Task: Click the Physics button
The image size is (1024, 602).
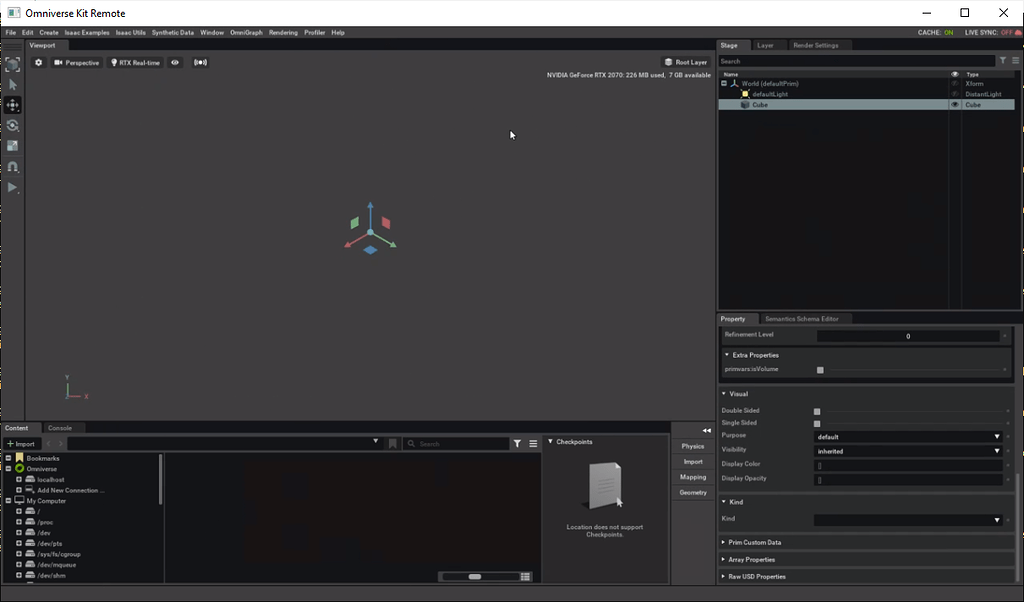Action: click(x=692, y=447)
